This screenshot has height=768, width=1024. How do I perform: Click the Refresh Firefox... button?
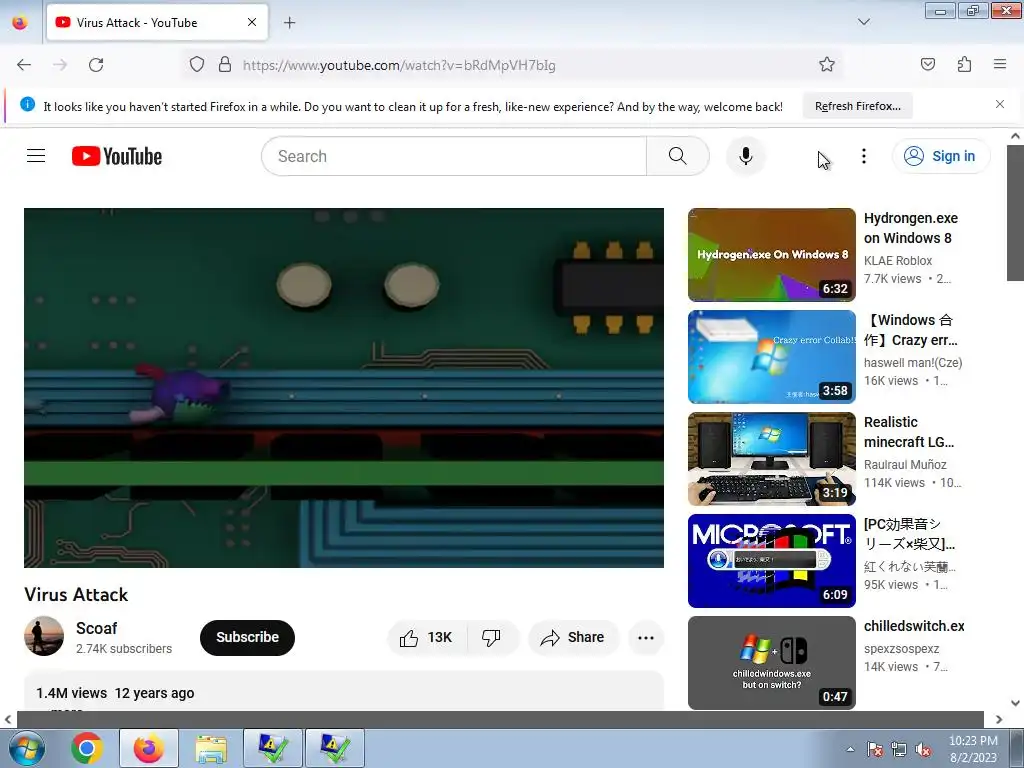[857, 106]
